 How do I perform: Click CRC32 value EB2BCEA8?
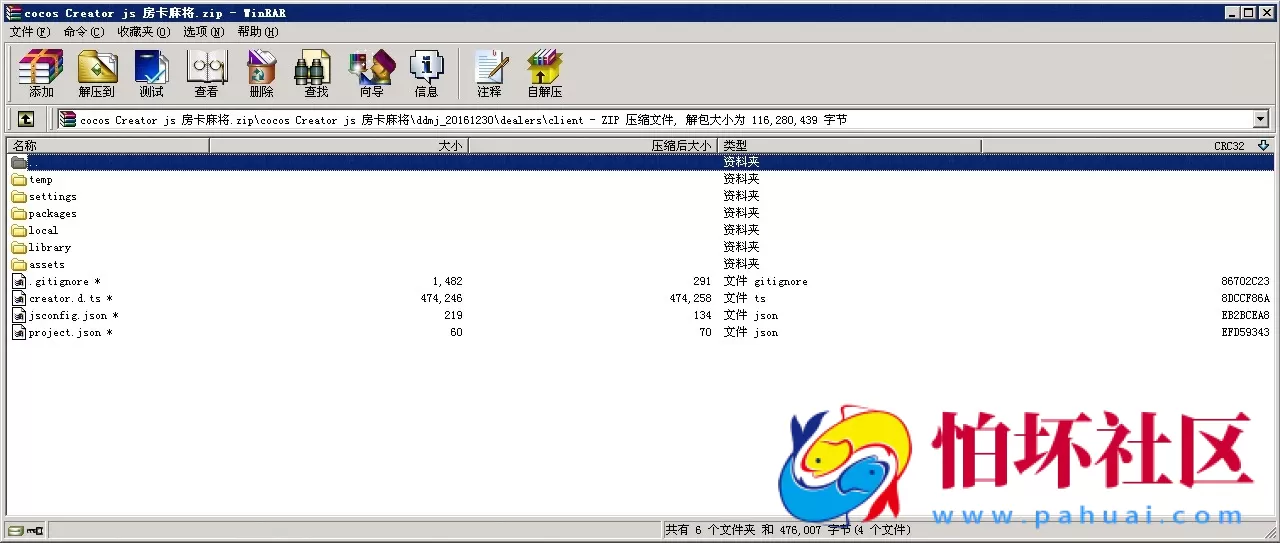point(1245,316)
